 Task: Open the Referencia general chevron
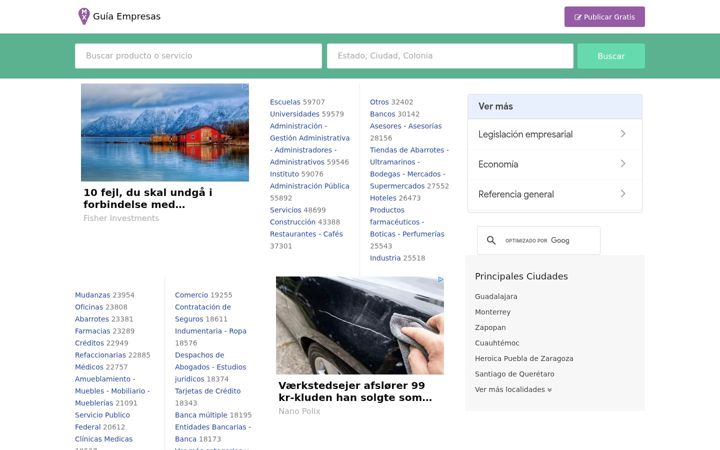623,193
